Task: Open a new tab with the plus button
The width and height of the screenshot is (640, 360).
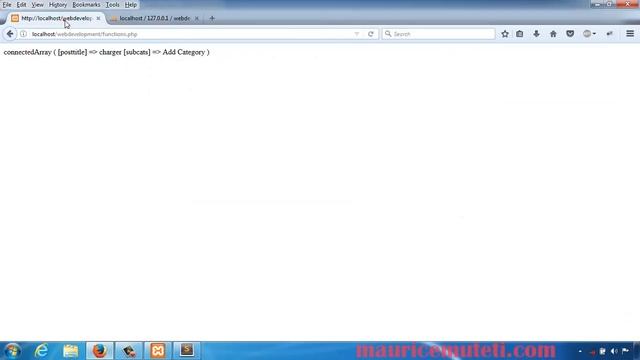Action: pos(212,18)
